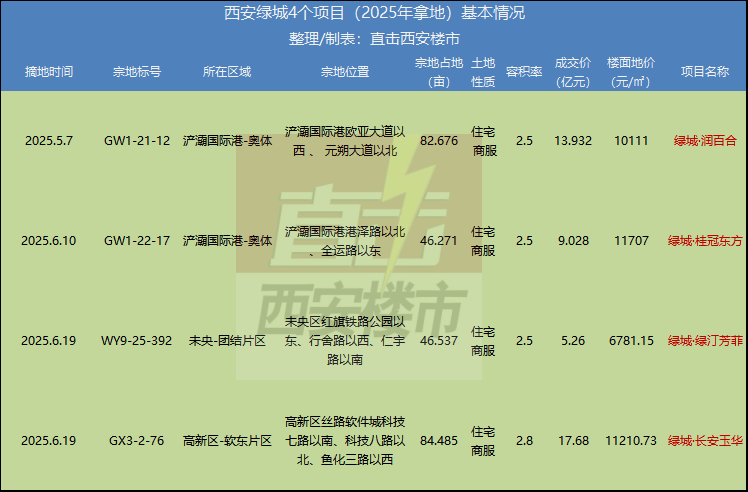Select parcel number GX3-2-76
Viewport: 748px width, 492px height.
click(137, 440)
